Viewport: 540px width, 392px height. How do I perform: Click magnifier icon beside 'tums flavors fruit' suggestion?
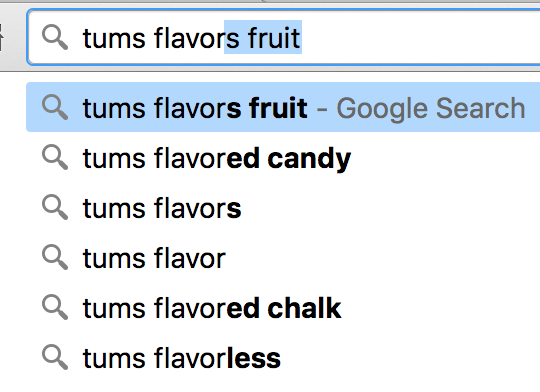pos(55,107)
